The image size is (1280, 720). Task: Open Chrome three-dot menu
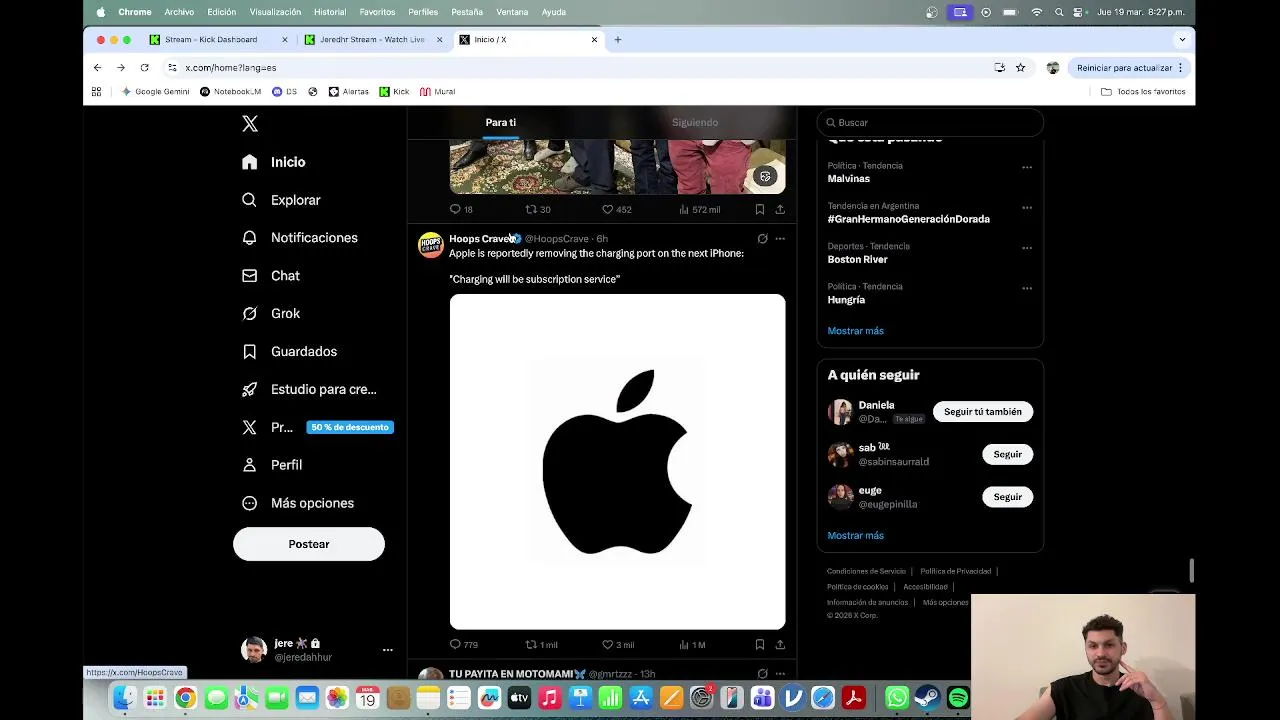pyautogui.click(x=1180, y=68)
